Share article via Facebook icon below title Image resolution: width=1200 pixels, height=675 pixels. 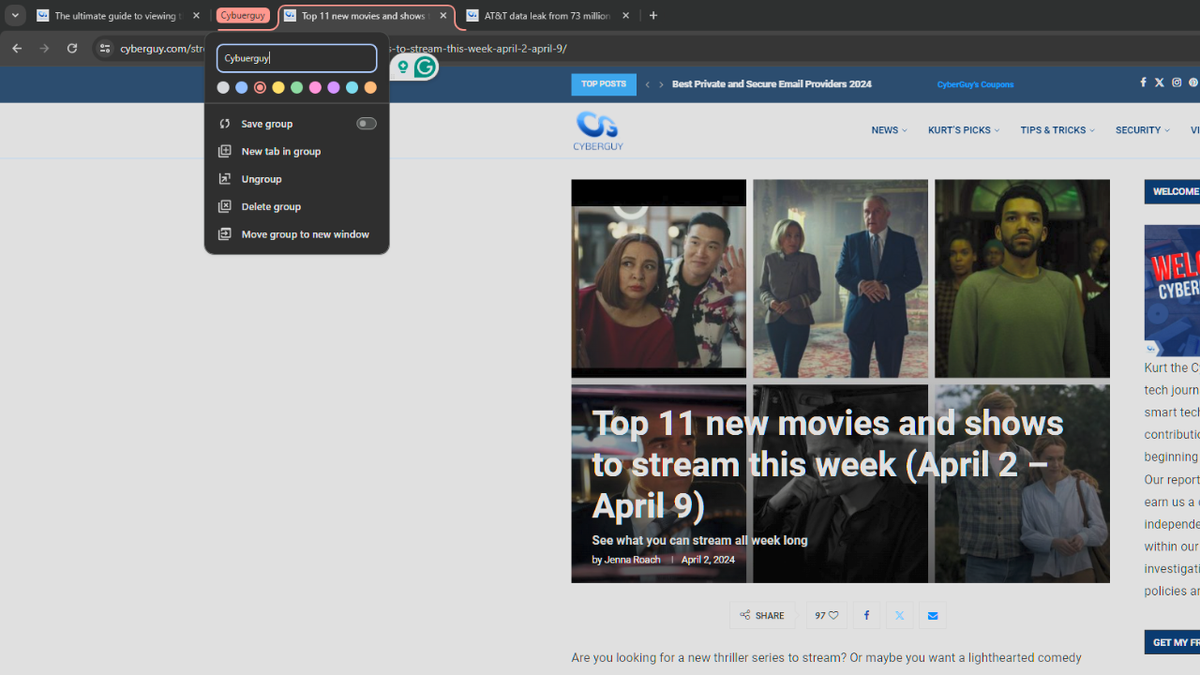tap(866, 615)
